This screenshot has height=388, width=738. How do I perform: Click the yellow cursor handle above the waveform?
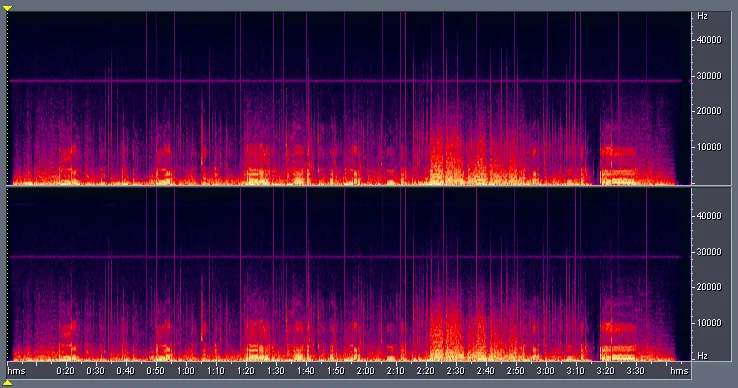click(x=8, y=8)
